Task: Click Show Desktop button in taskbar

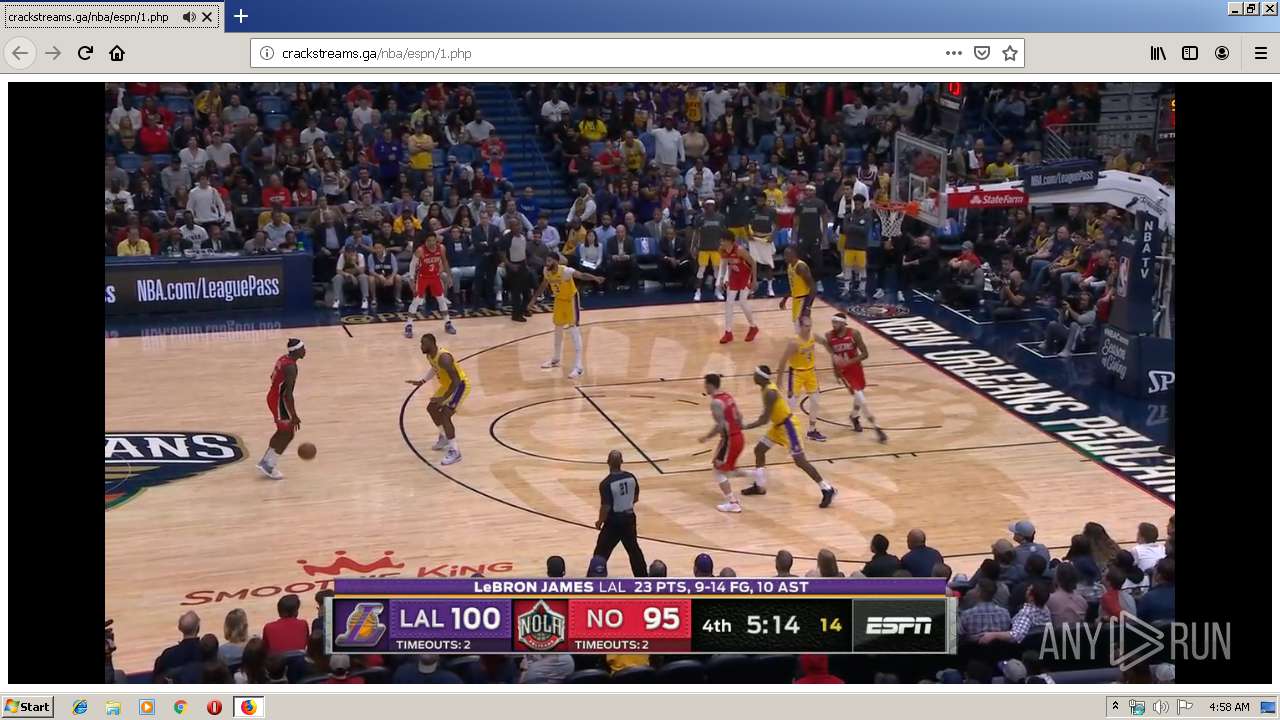Action: click(x=1269, y=707)
